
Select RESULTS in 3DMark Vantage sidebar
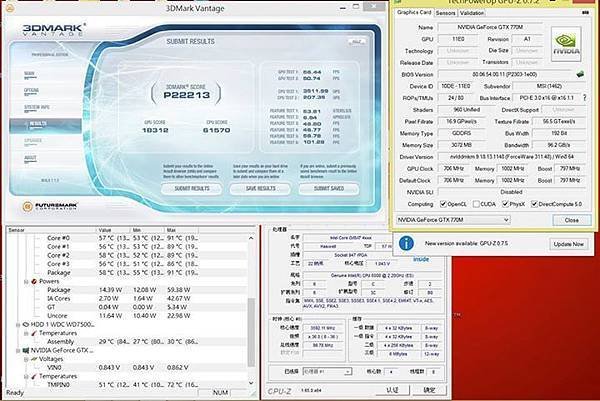[x=45, y=126]
